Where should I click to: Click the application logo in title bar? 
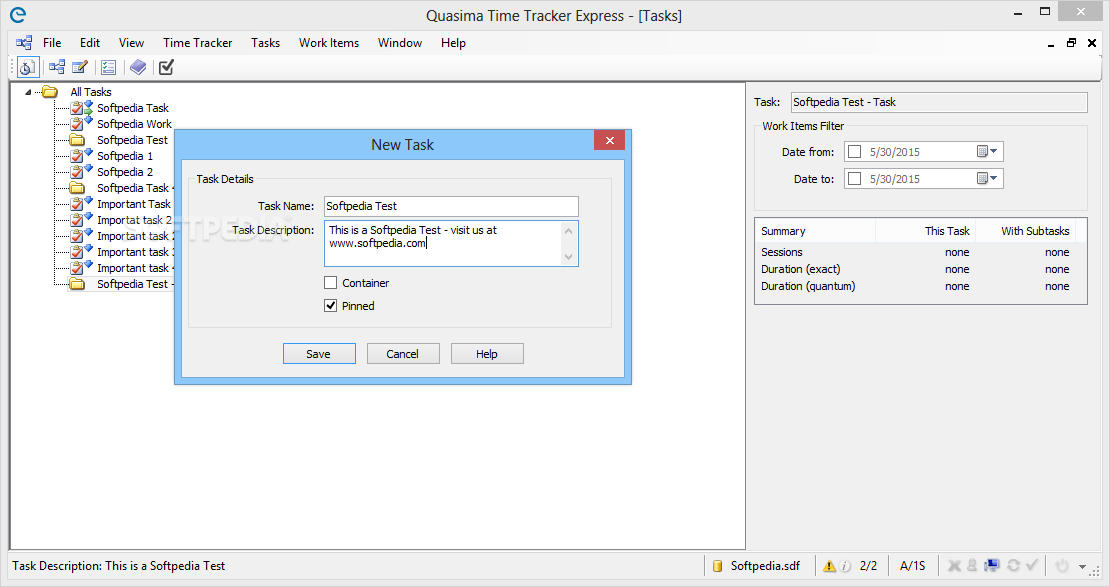pyautogui.click(x=18, y=15)
